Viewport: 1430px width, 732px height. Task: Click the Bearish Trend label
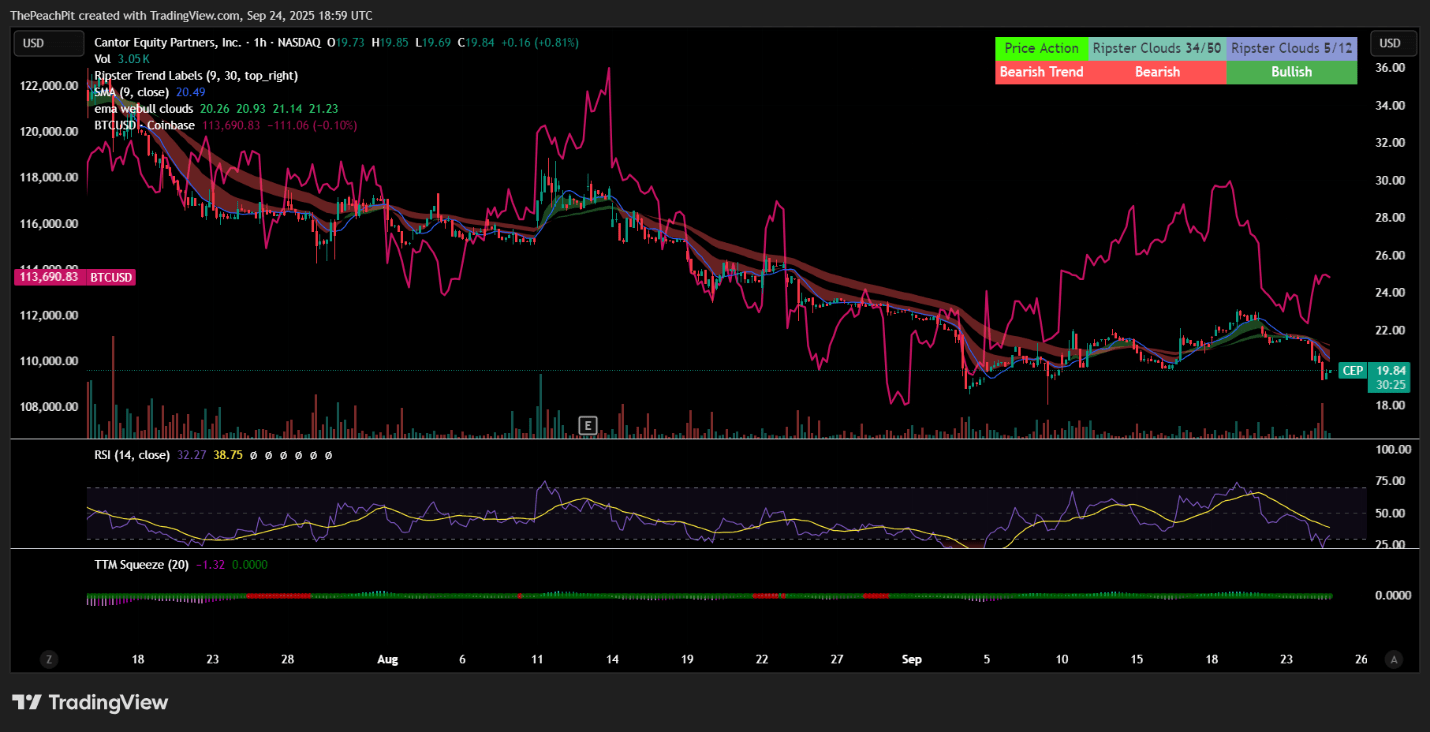(x=1041, y=72)
